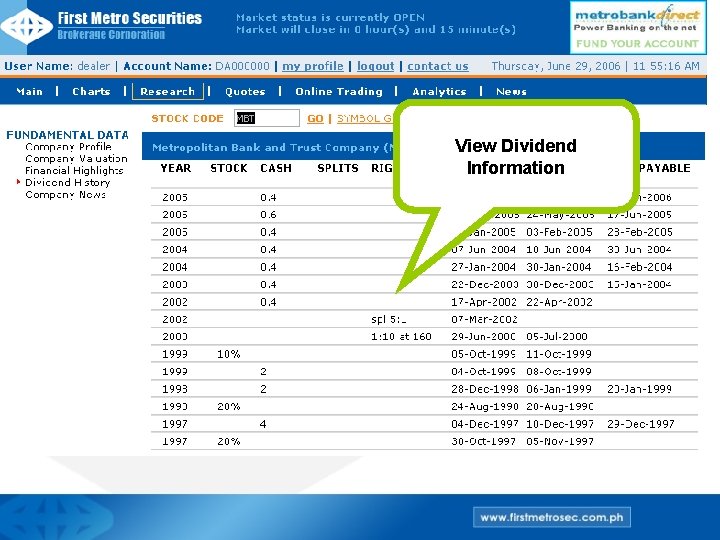This screenshot has height=540, width=720.
Task: Click the 28-Dec-1998 date cell
Action: tap(484, 389)
